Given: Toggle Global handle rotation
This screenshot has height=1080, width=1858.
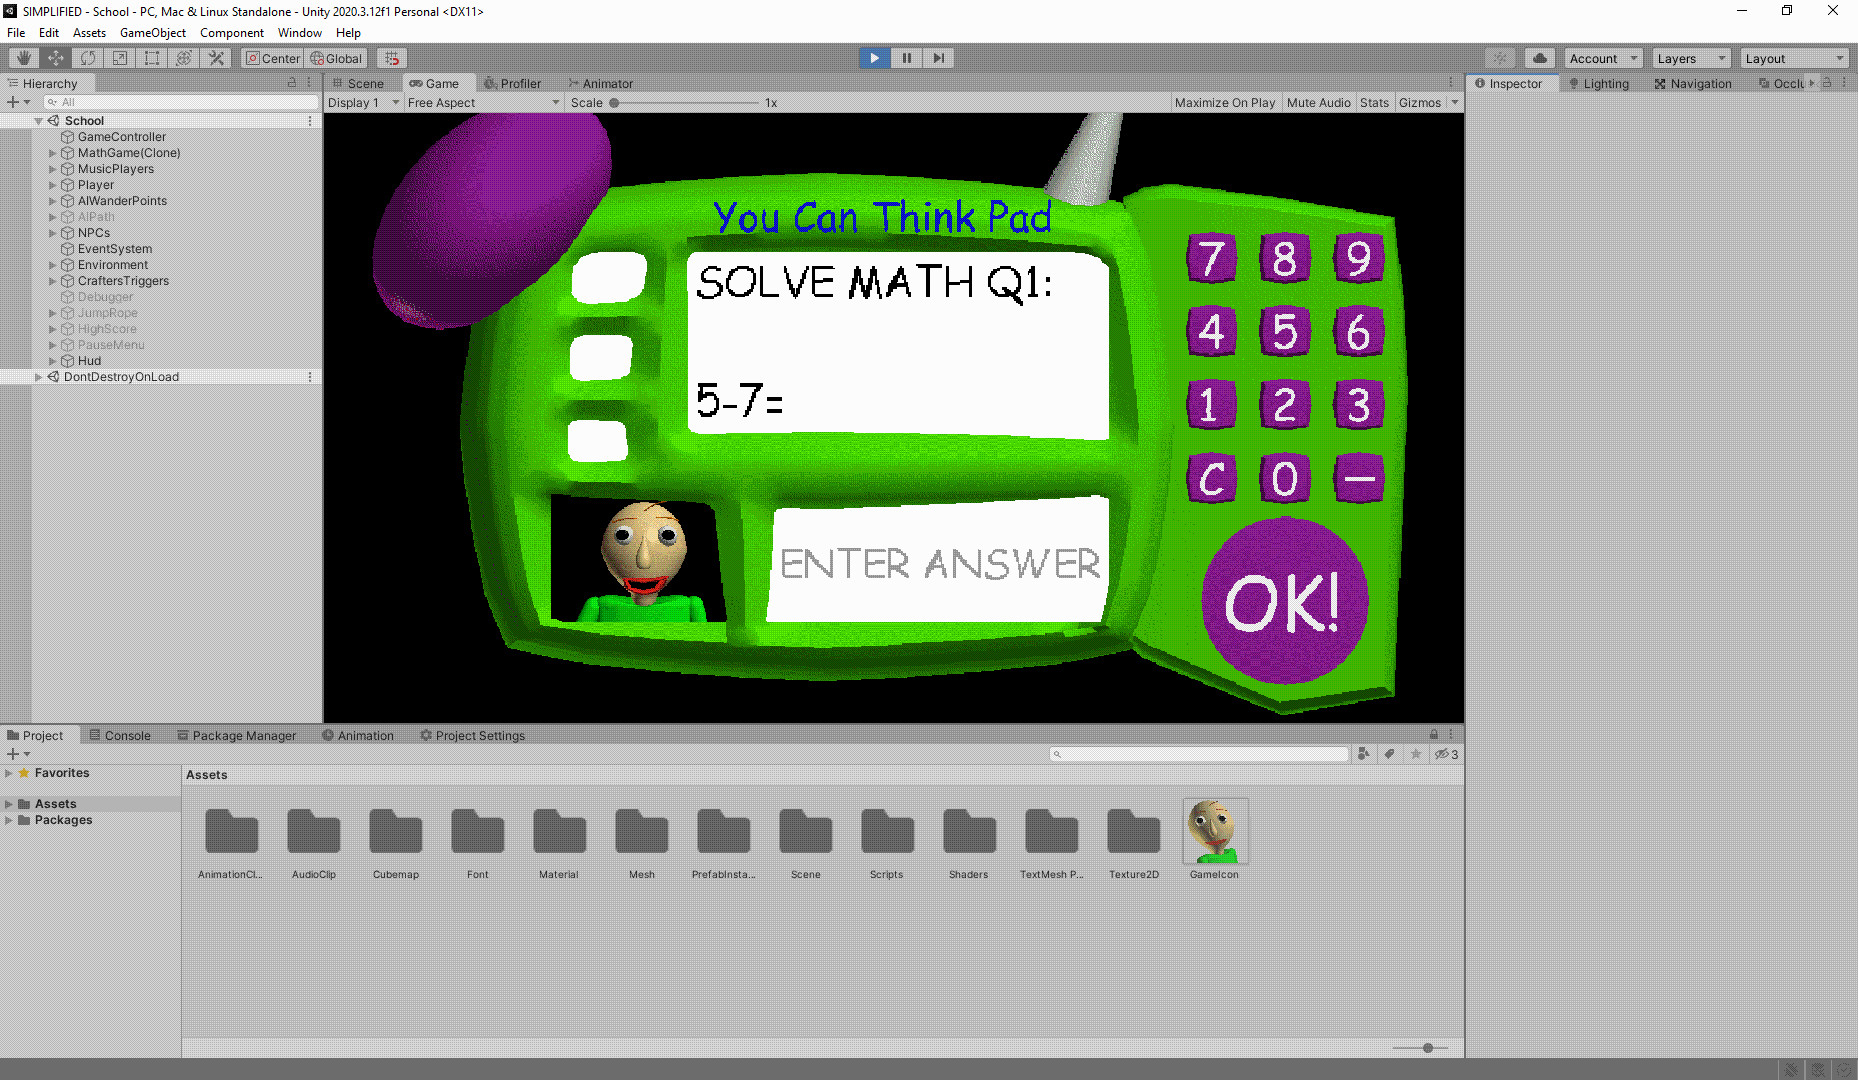Looking at the screenshot, I should click(x=337, y=58).
